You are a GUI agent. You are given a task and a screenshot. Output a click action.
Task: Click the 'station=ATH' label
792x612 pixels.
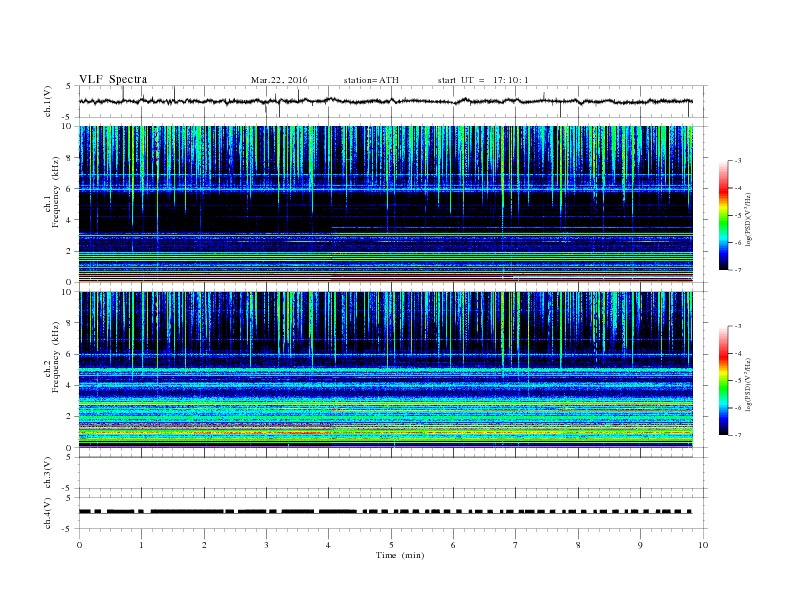tap(371, 80)
